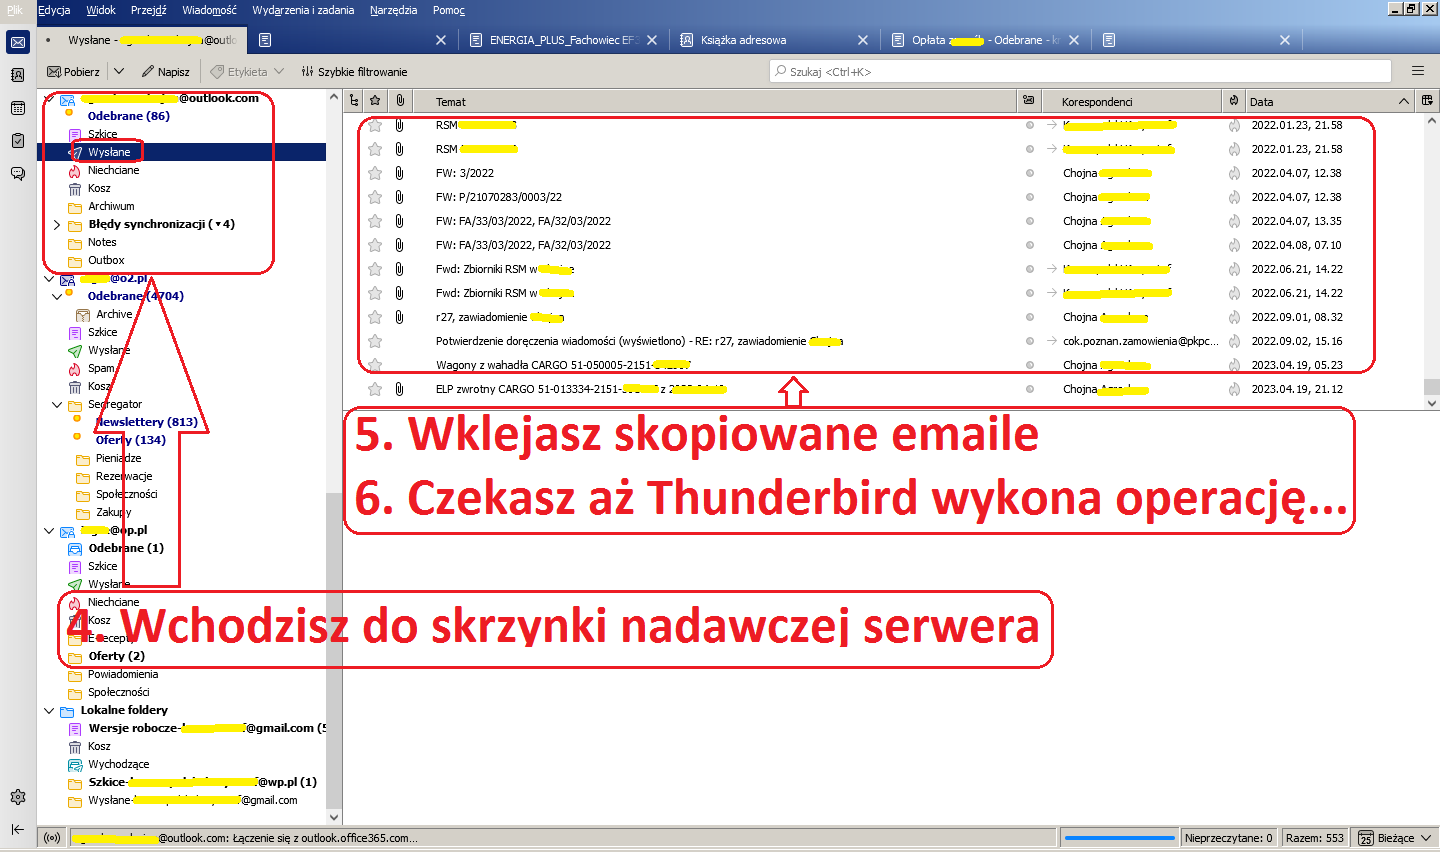
Task: Click the online status icon in the status bar
Action: tap(52, 838)
